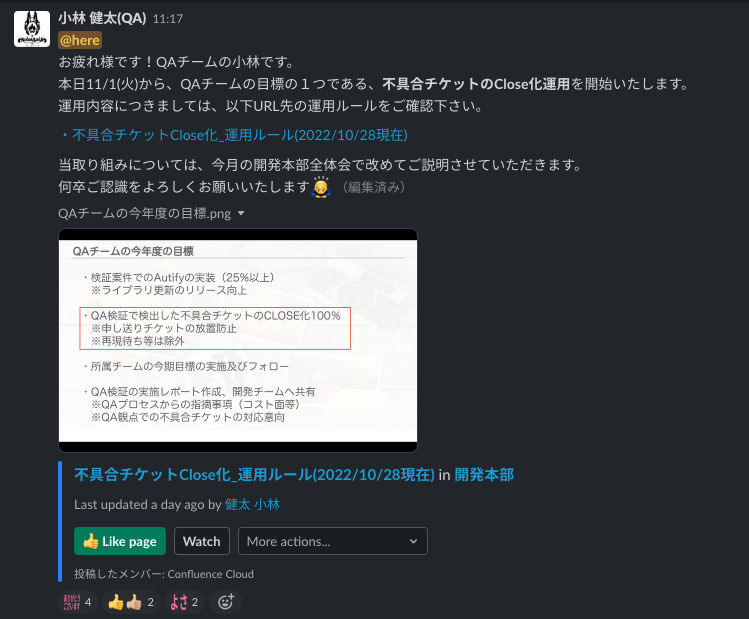Click the chevron on More actions select
The width and height of the screenshot is (749, 619).
413,541
